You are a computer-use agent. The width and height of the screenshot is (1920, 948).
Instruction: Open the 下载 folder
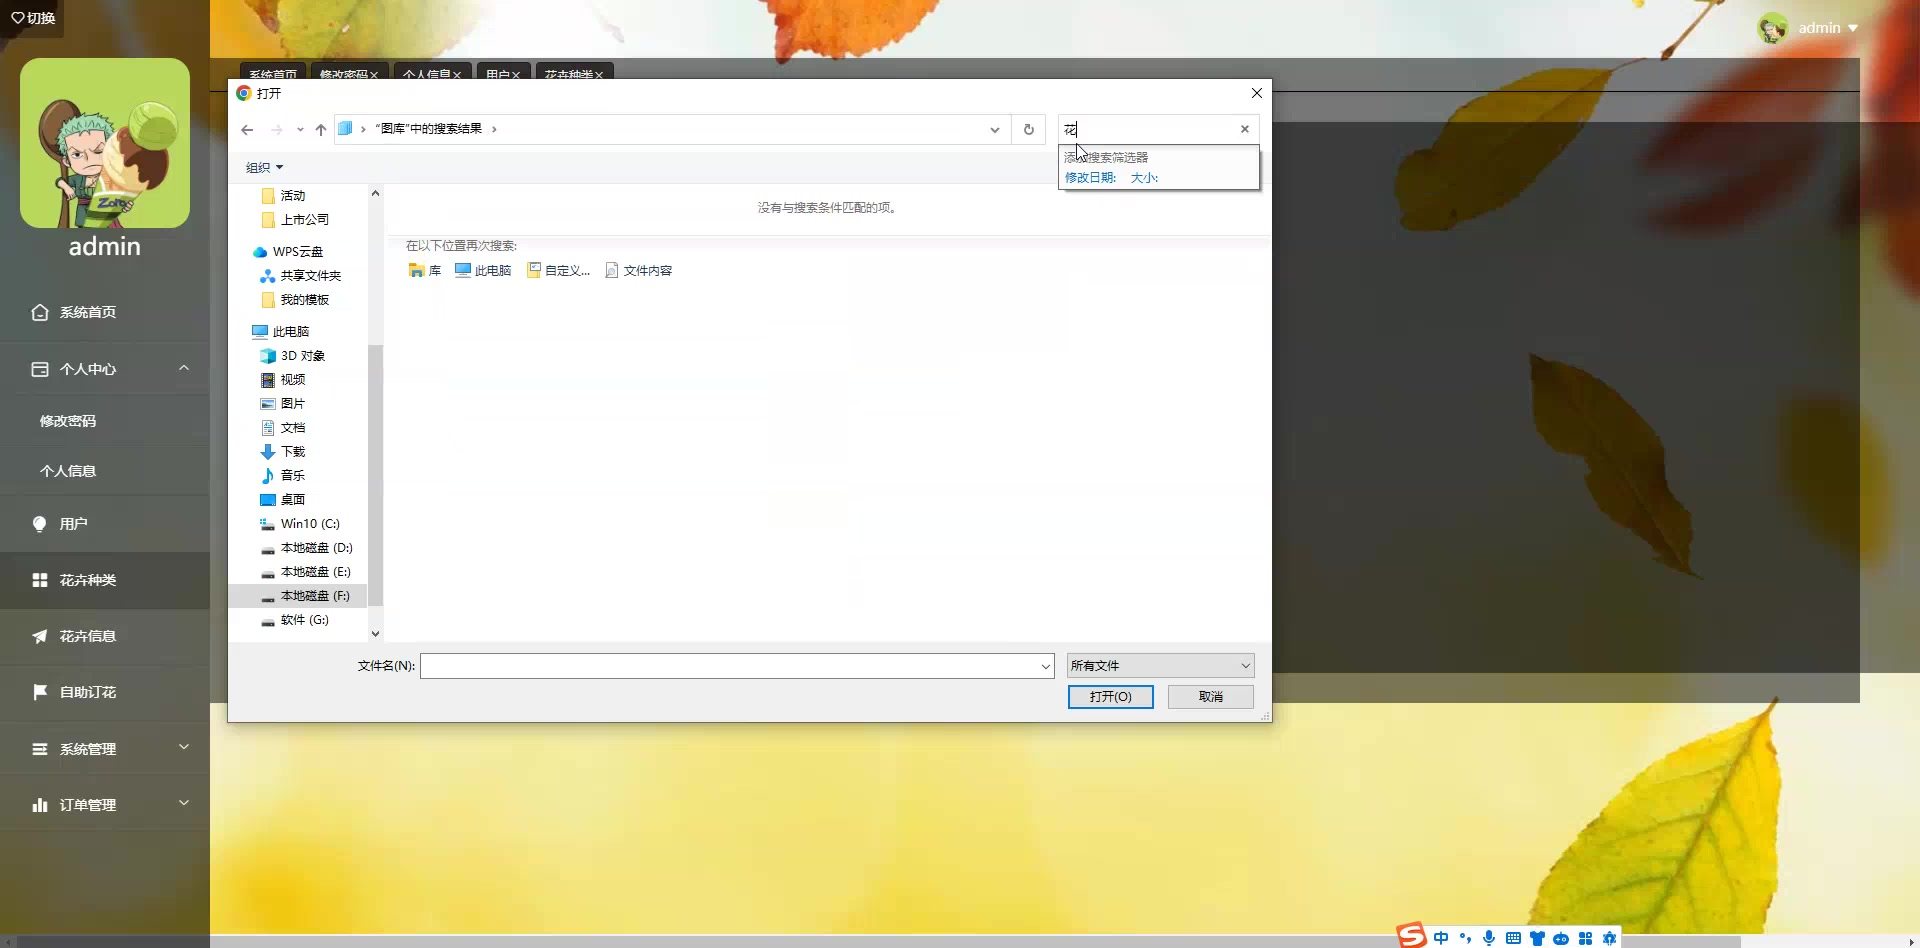(282, 452)
